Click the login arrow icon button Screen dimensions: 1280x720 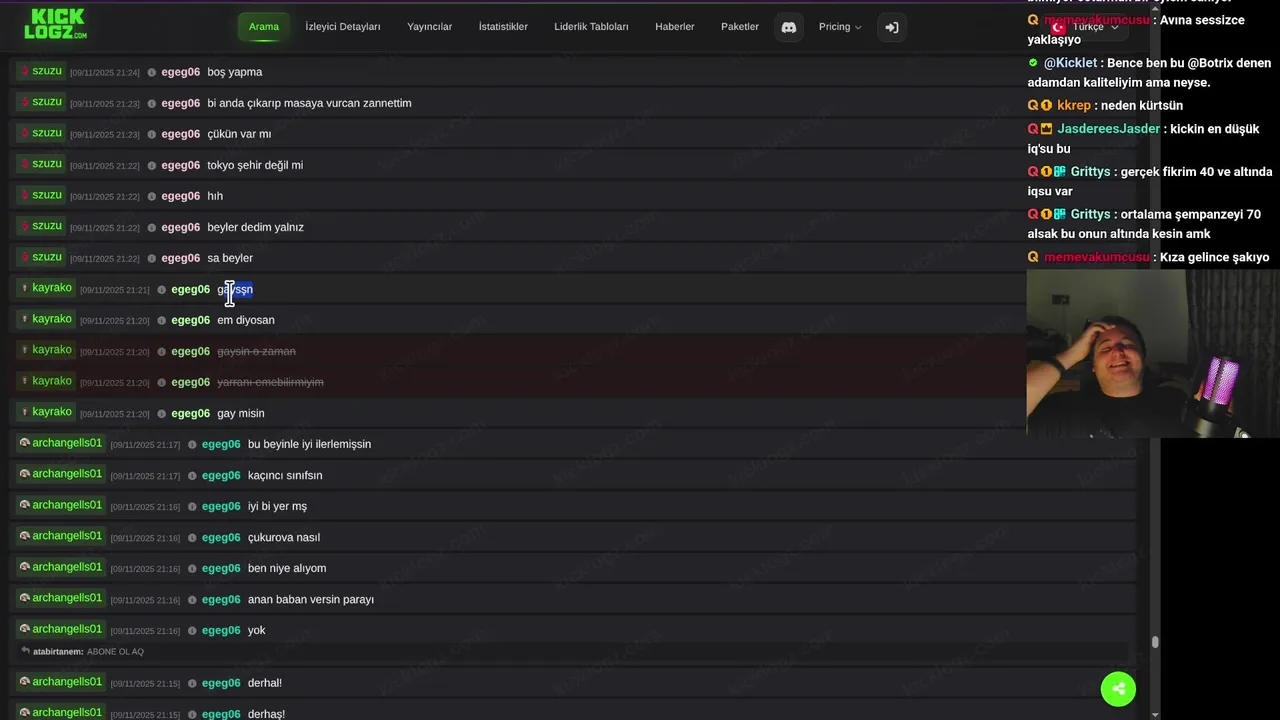(x=892, y=27)
